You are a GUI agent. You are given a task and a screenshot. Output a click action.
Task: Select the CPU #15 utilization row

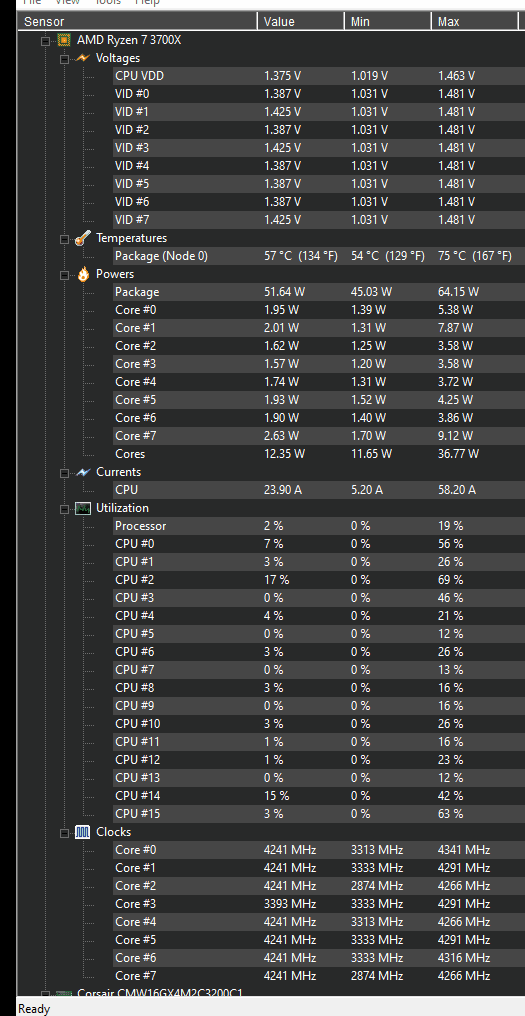316,813
